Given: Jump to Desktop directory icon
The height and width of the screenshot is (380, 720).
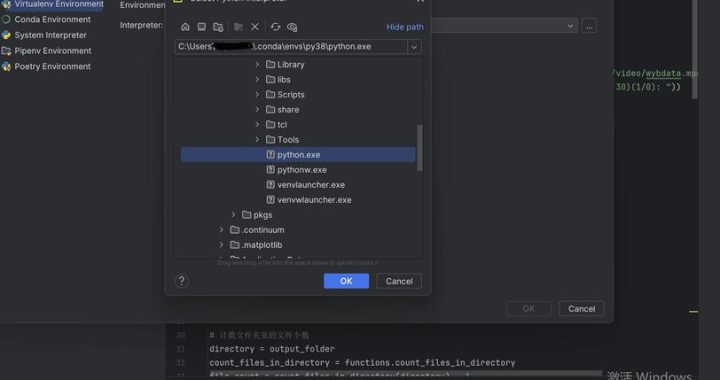Looking at the screenshot, I should (x=202, y=27).
